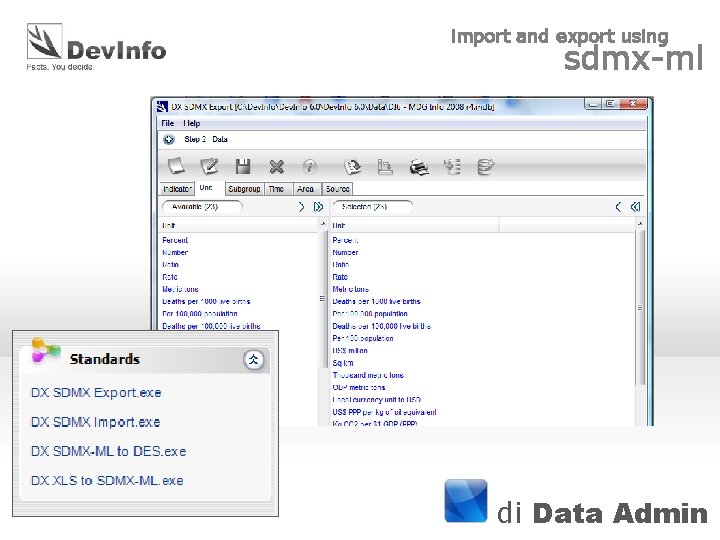Click the New blank sheet toolbar icon
This screenshot has width=720, height=540.
[176, 166]
